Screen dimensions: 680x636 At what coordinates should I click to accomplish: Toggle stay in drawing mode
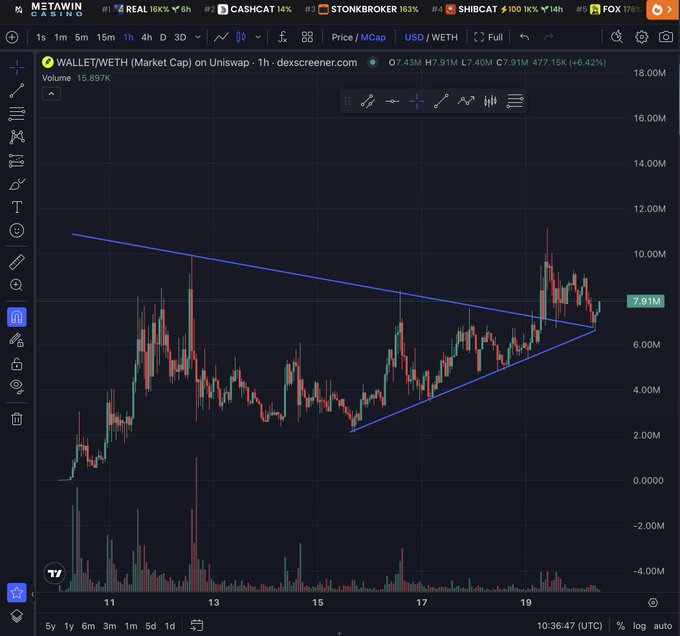coord(17,340)
